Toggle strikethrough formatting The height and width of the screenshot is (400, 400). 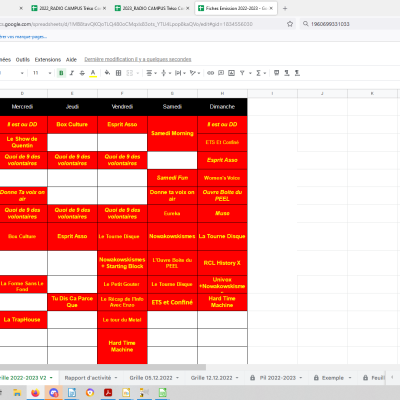[82, 73]
